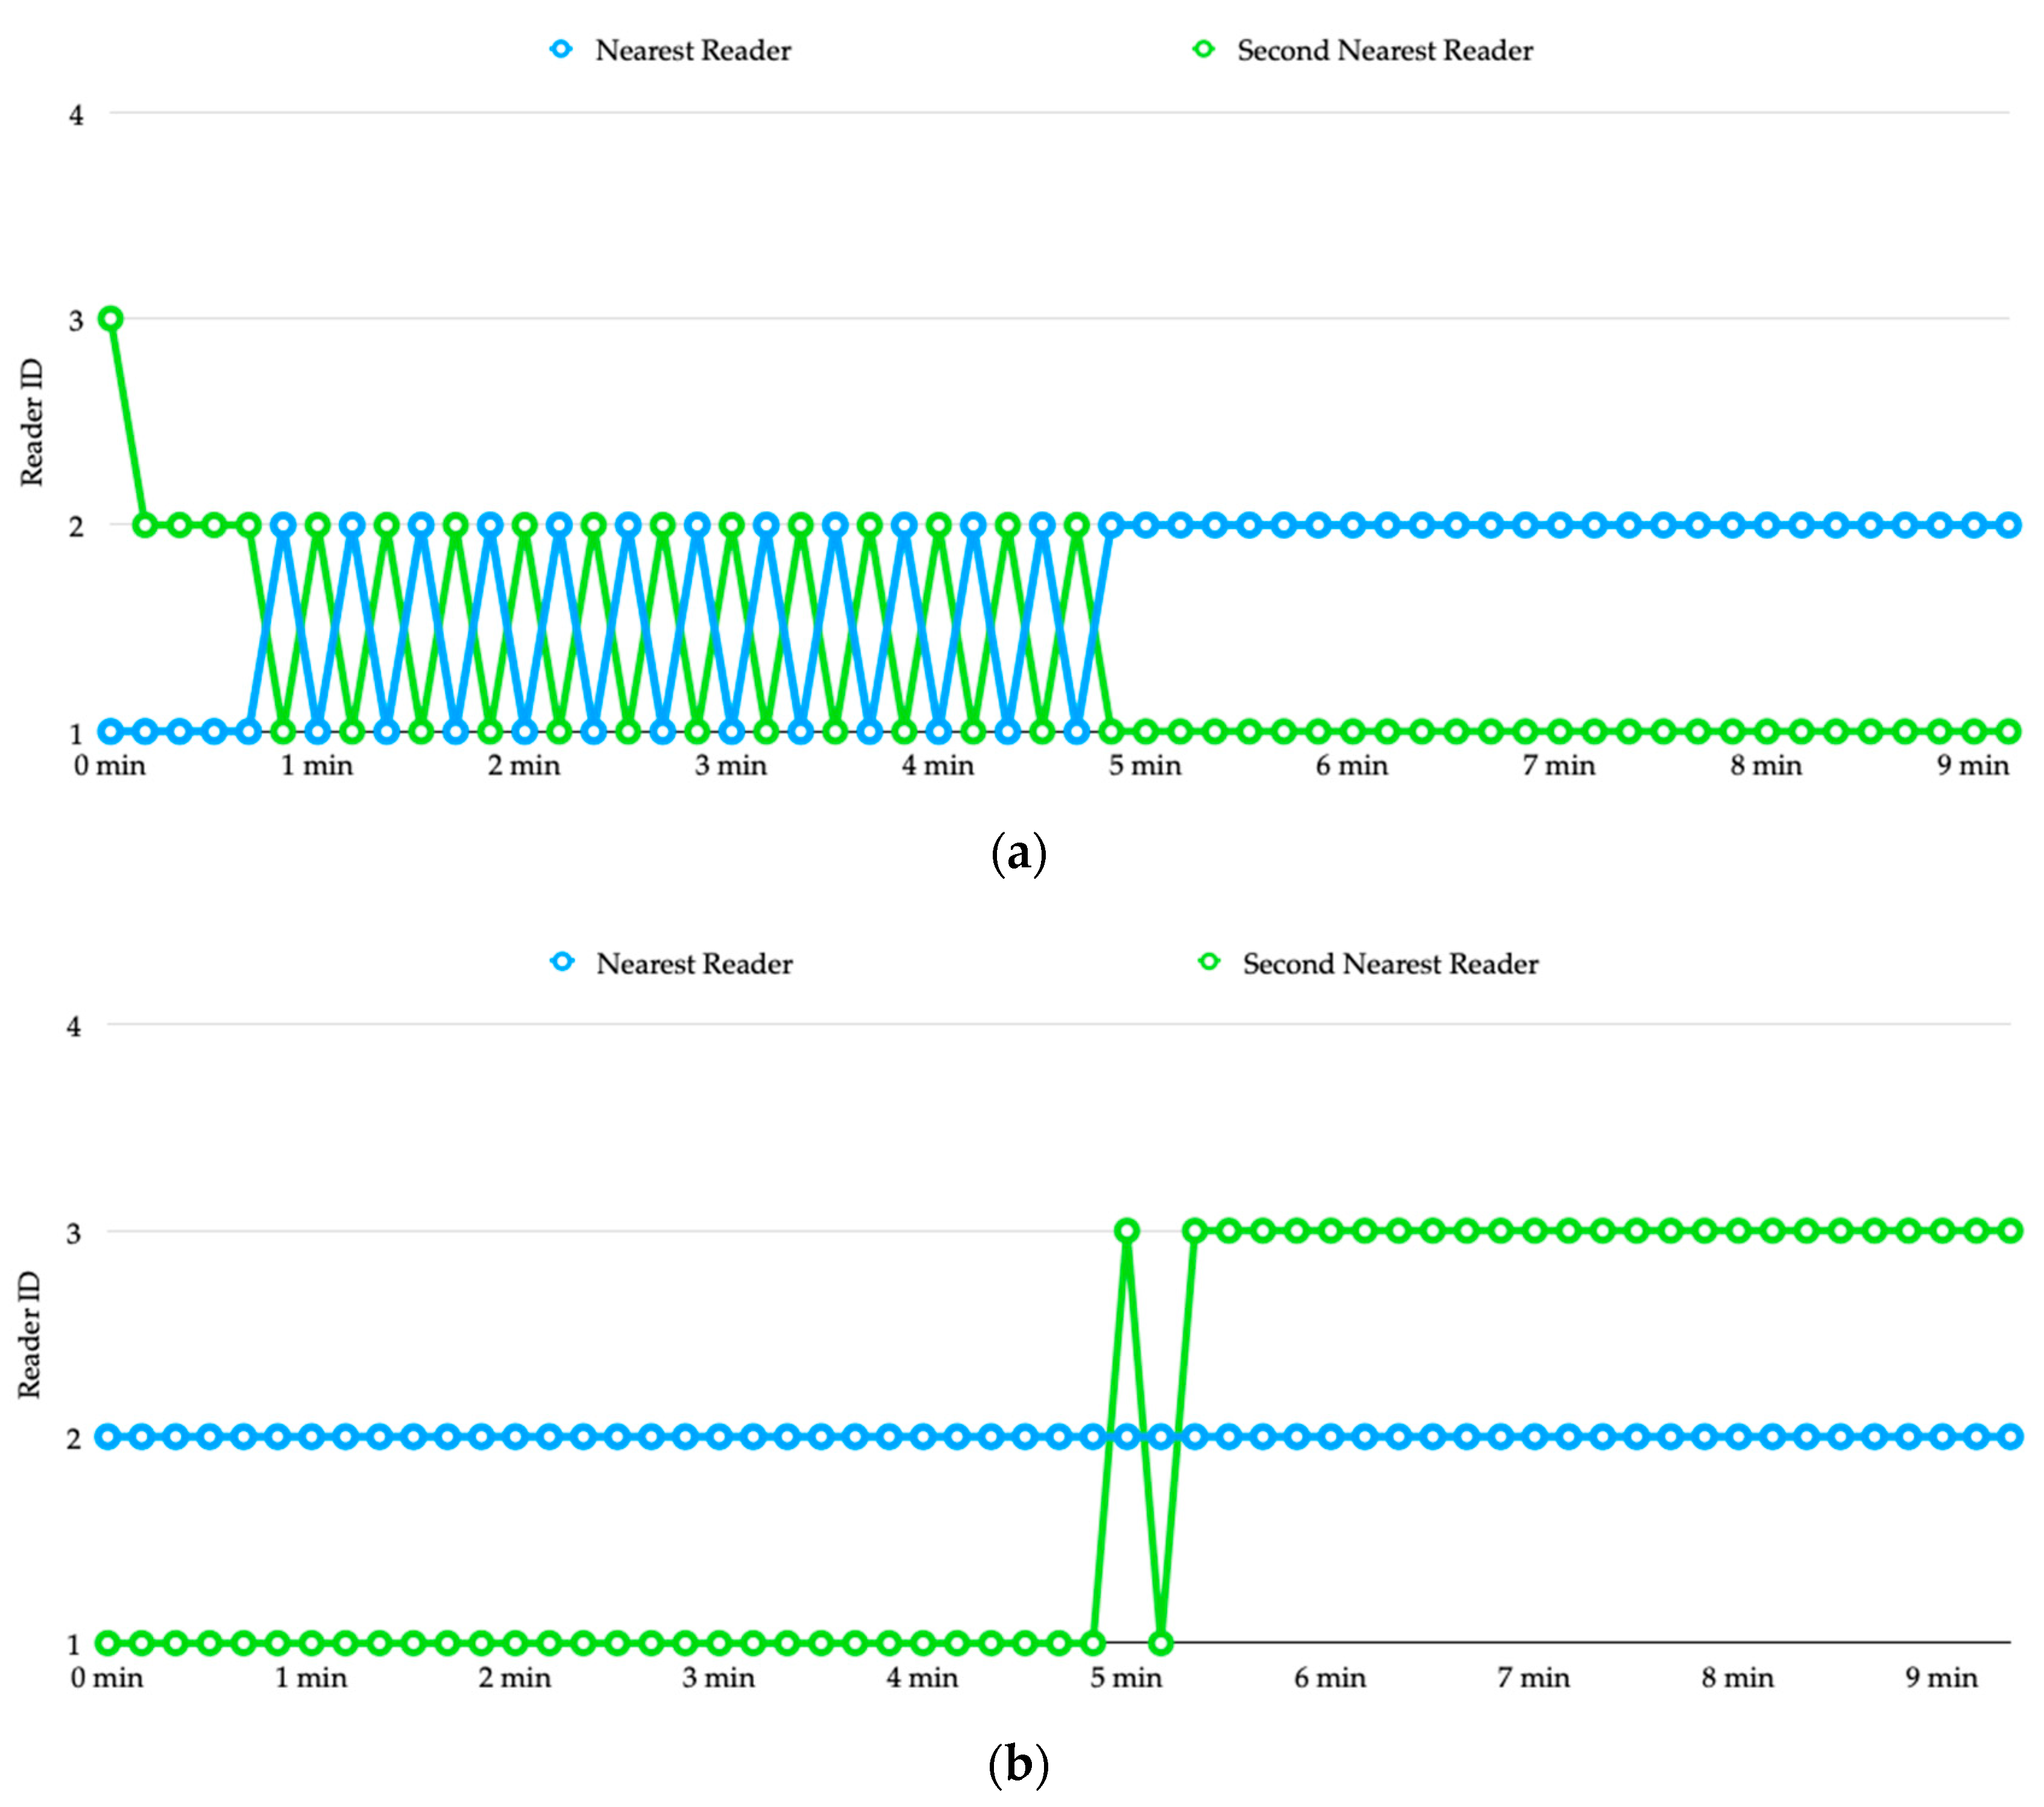Click the 'Reader ID' y-axis title in chart (a)
This screenshot has width=2044, height=1807.
[32, 422]
